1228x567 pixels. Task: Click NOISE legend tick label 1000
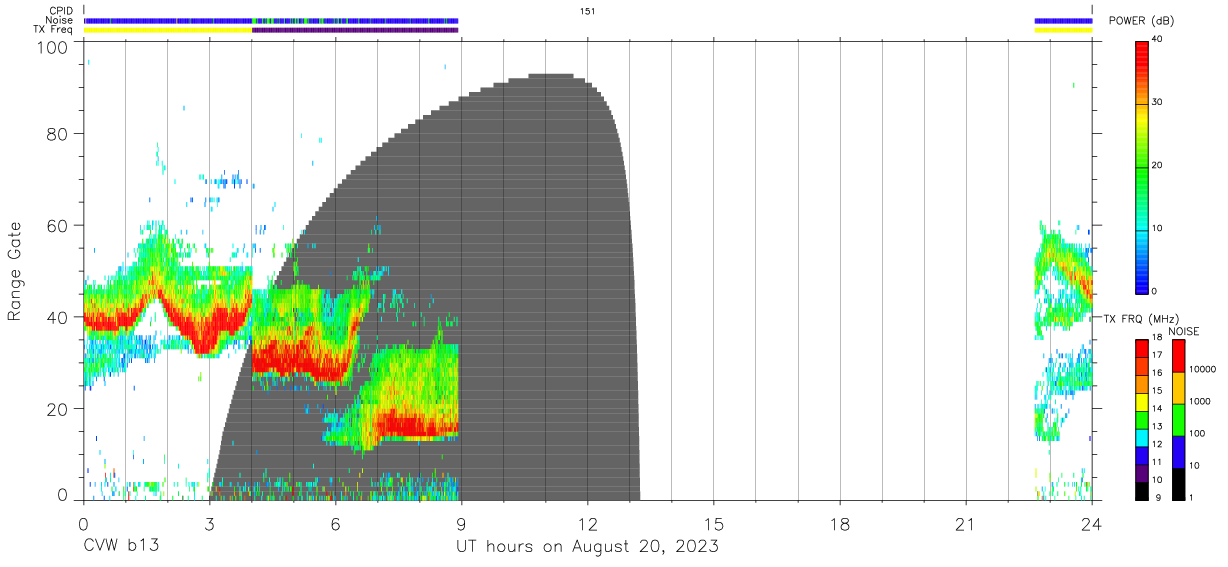(1200, 401)
